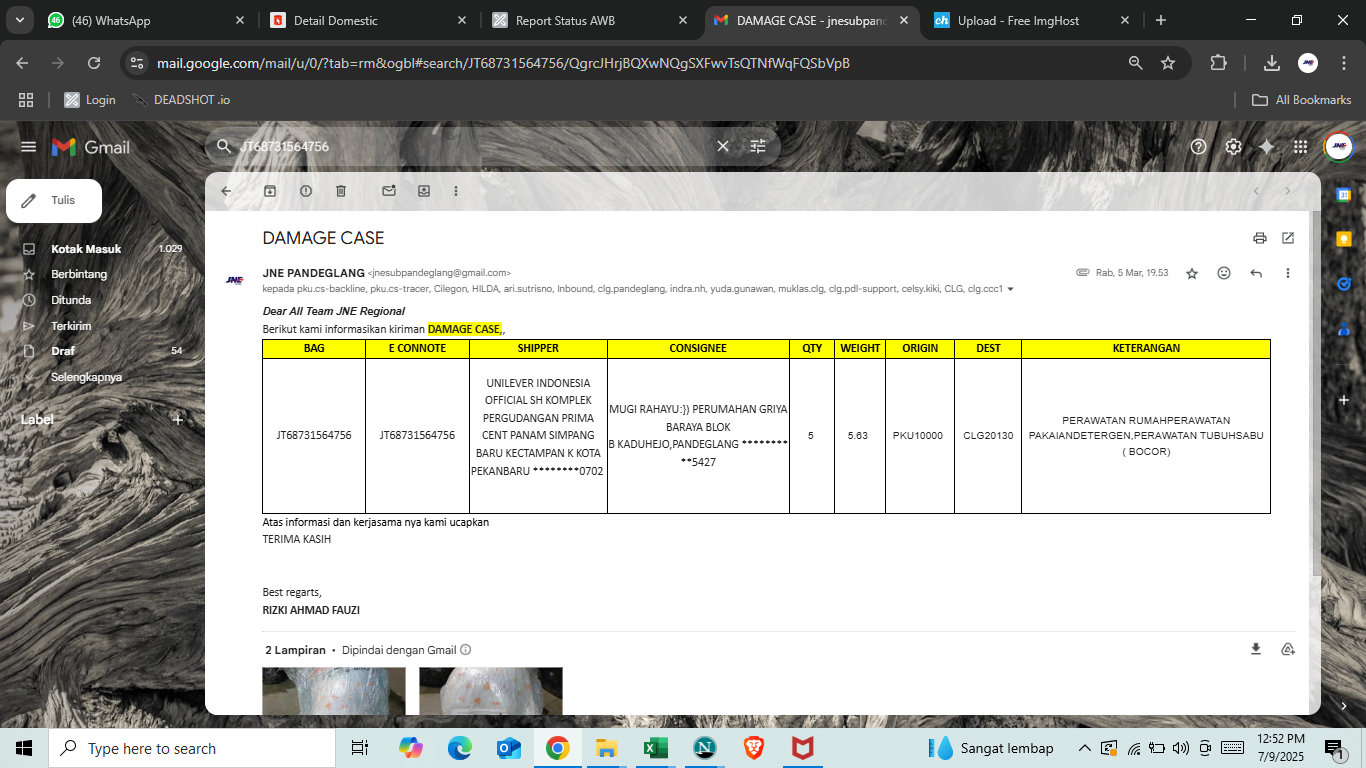Open more actions three-dot menu in toolbar
Image resolution: width=1366 pixels, height=768 pixels.
(456, 191)
